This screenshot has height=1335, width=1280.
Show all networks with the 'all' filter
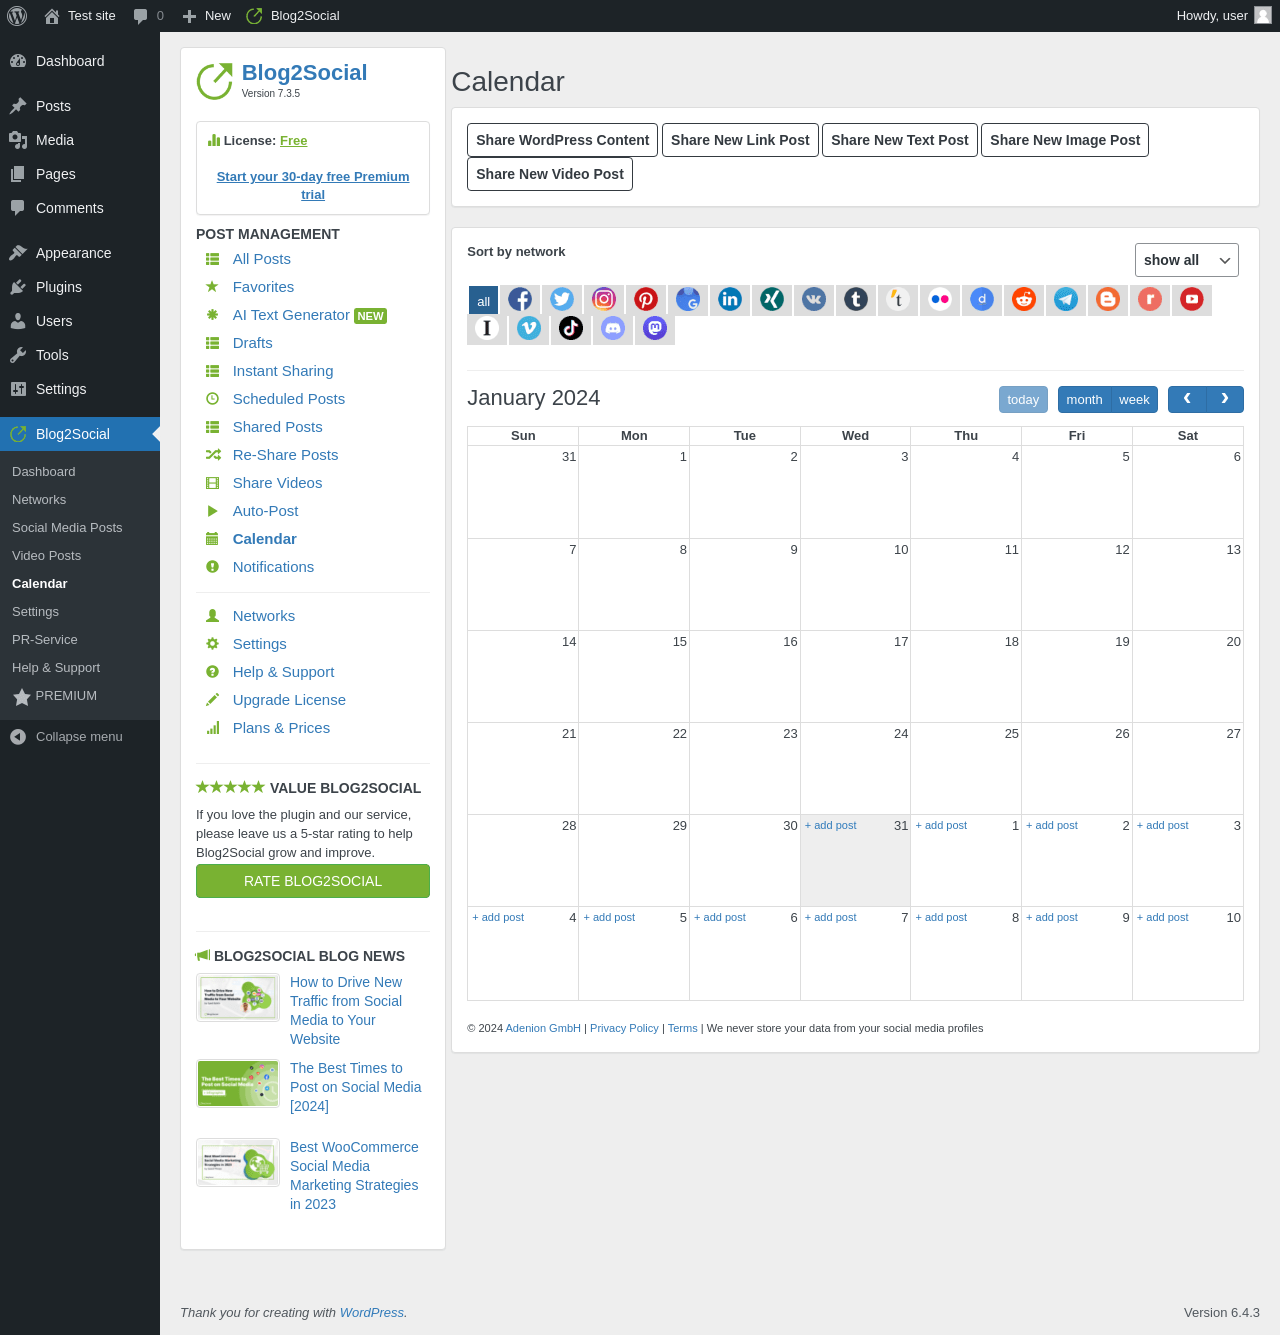coord(483,300)
